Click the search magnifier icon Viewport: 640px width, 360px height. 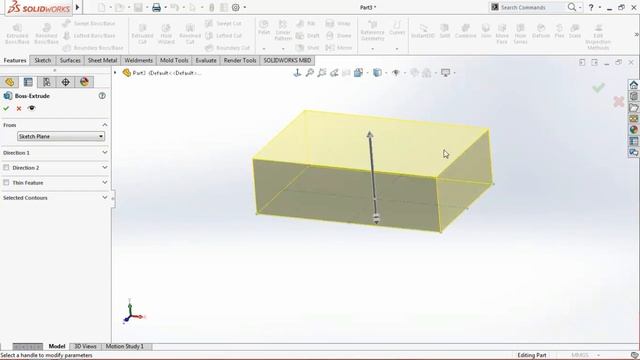(x=572, y=7)
